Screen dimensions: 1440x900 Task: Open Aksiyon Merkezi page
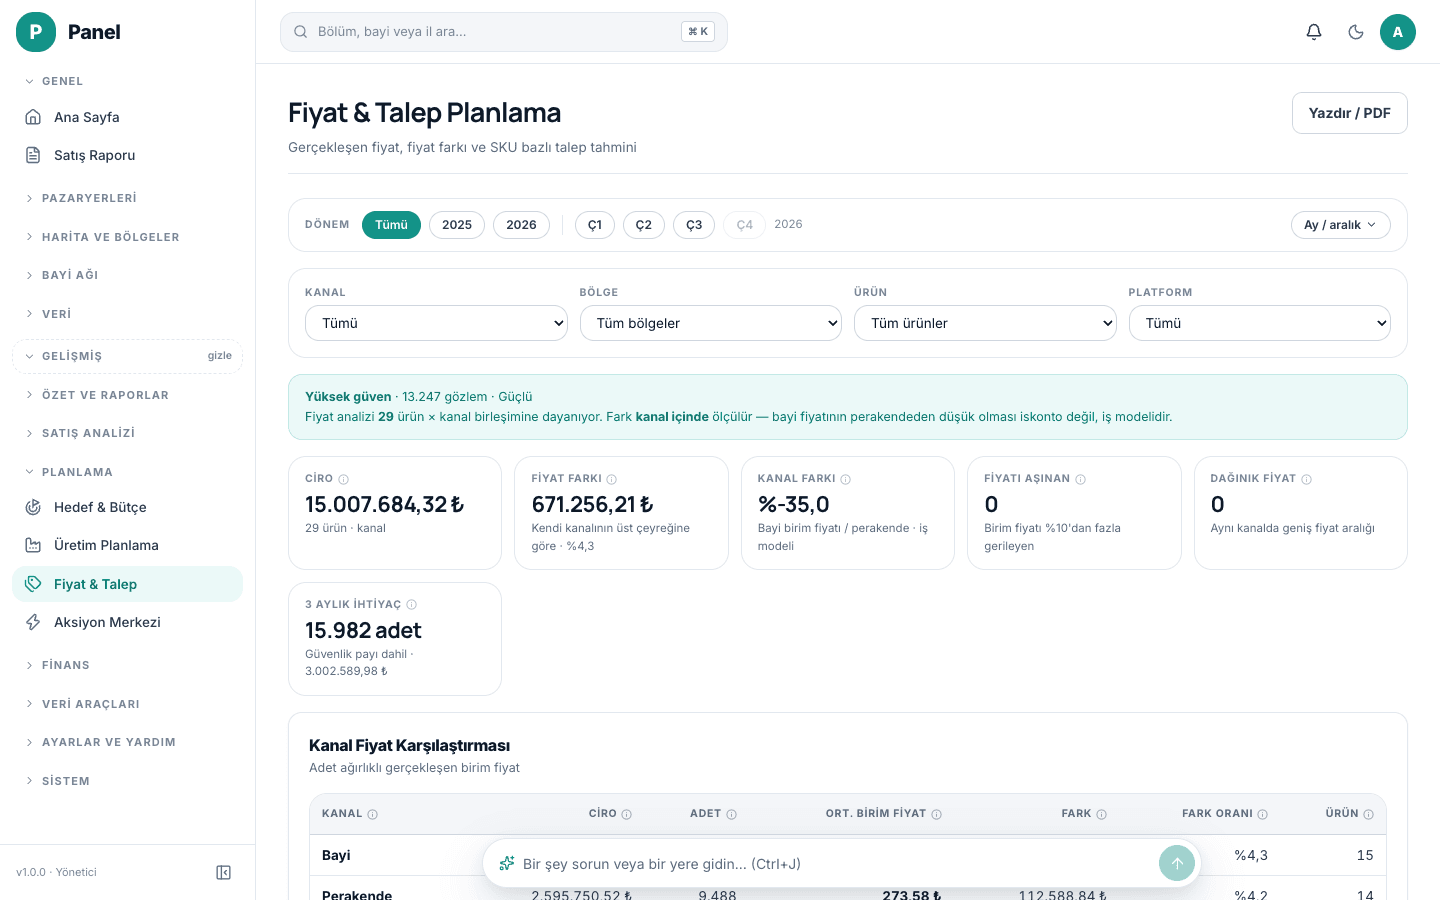click(x=128, y=622)
